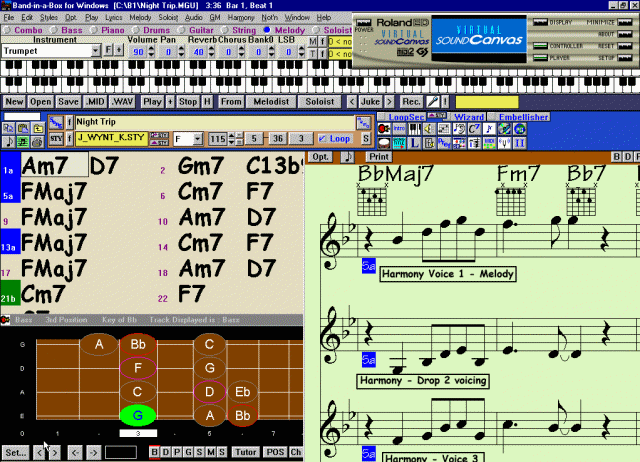
Task: Click the Stop button
Action: click(188, 102)
